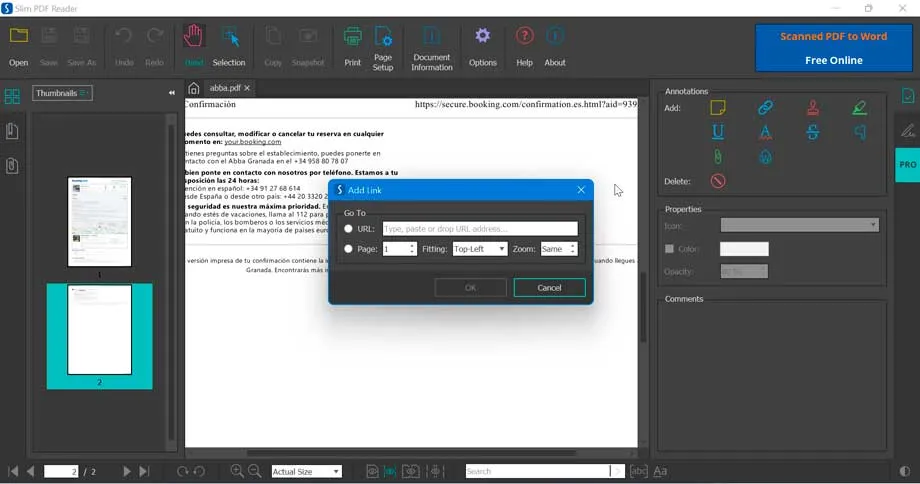
Task: Open the Print dialog from toolbar
Action: coord(352,46)
